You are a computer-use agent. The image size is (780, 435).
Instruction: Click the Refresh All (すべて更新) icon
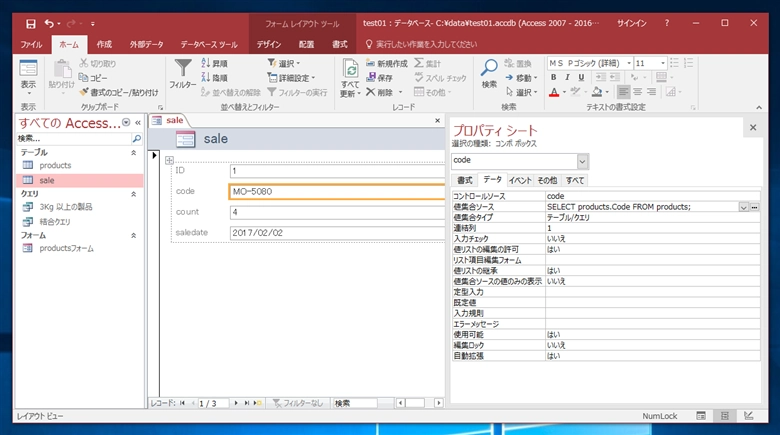tap(350, 69)
